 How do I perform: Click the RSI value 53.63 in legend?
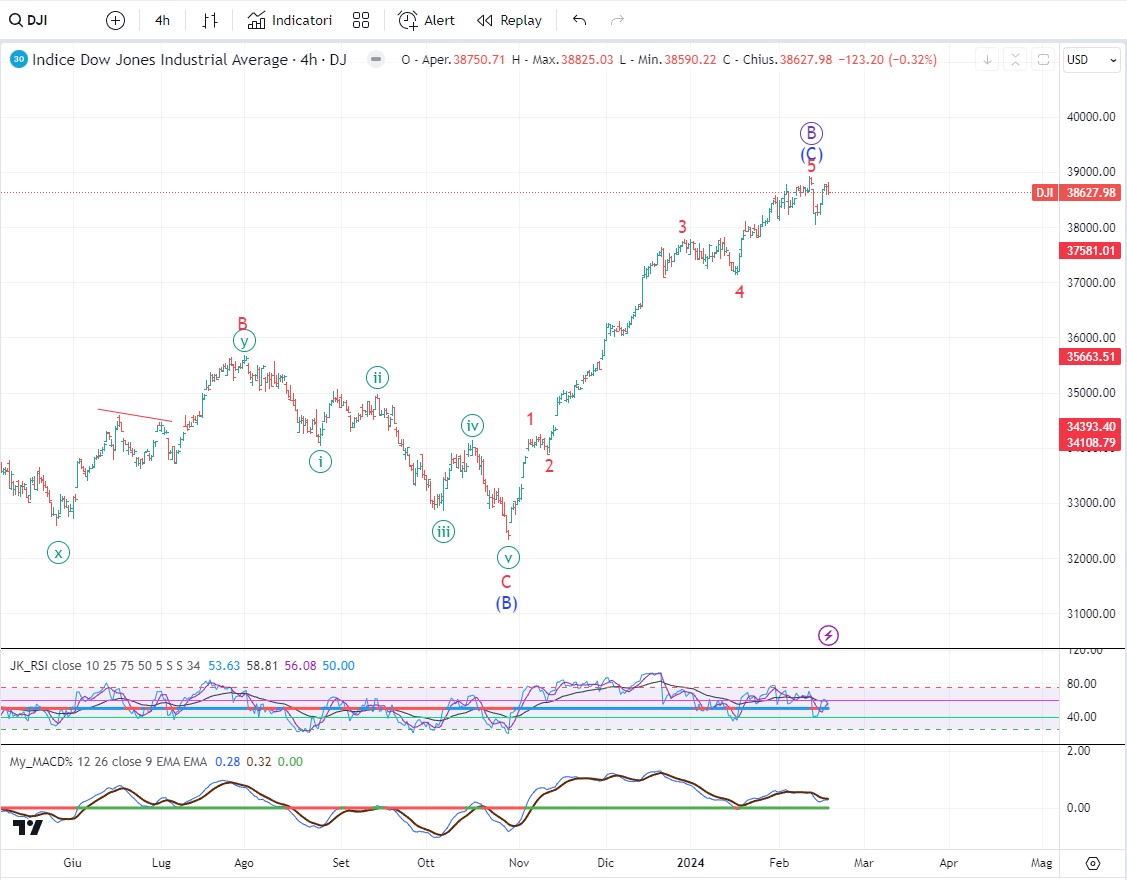[x=224, y=666]
